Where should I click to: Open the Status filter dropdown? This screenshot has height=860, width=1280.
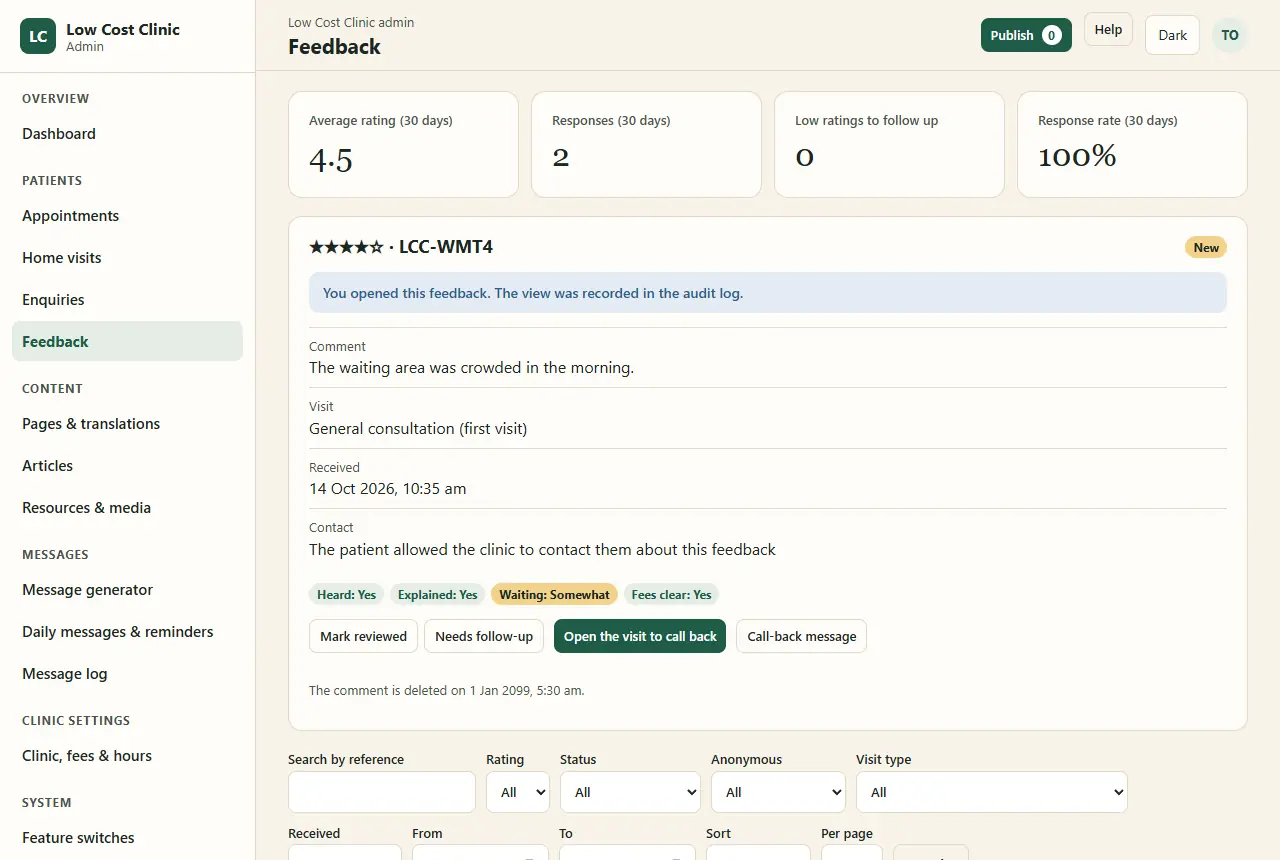point(630,792)
